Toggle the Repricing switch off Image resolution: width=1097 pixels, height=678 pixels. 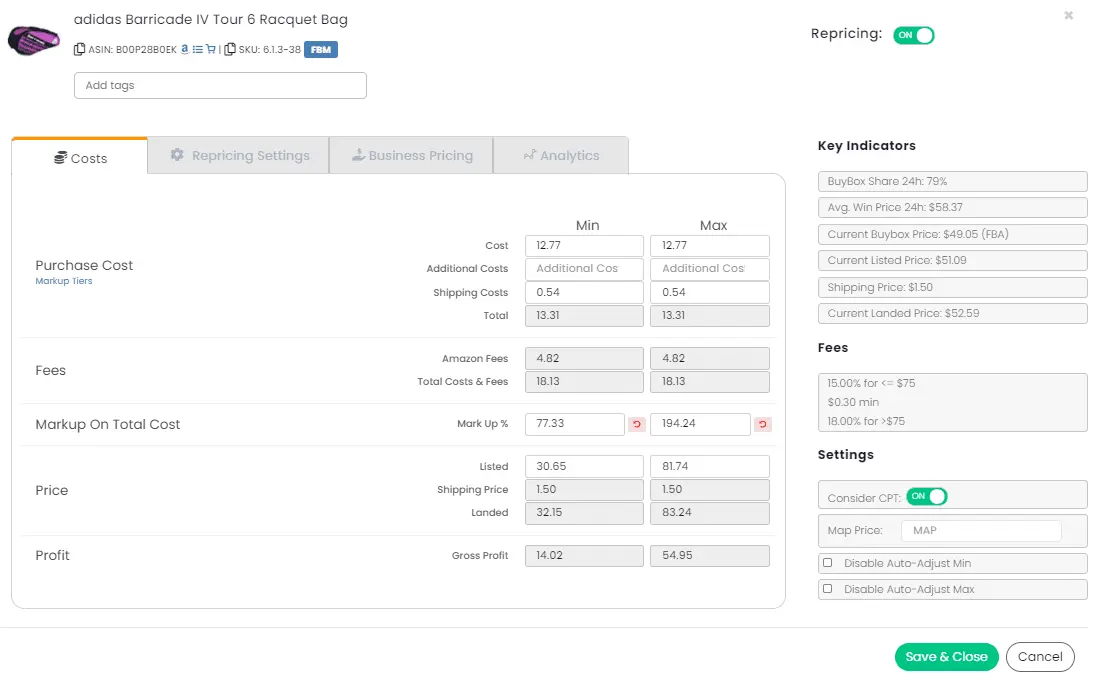tap(914, 35)
